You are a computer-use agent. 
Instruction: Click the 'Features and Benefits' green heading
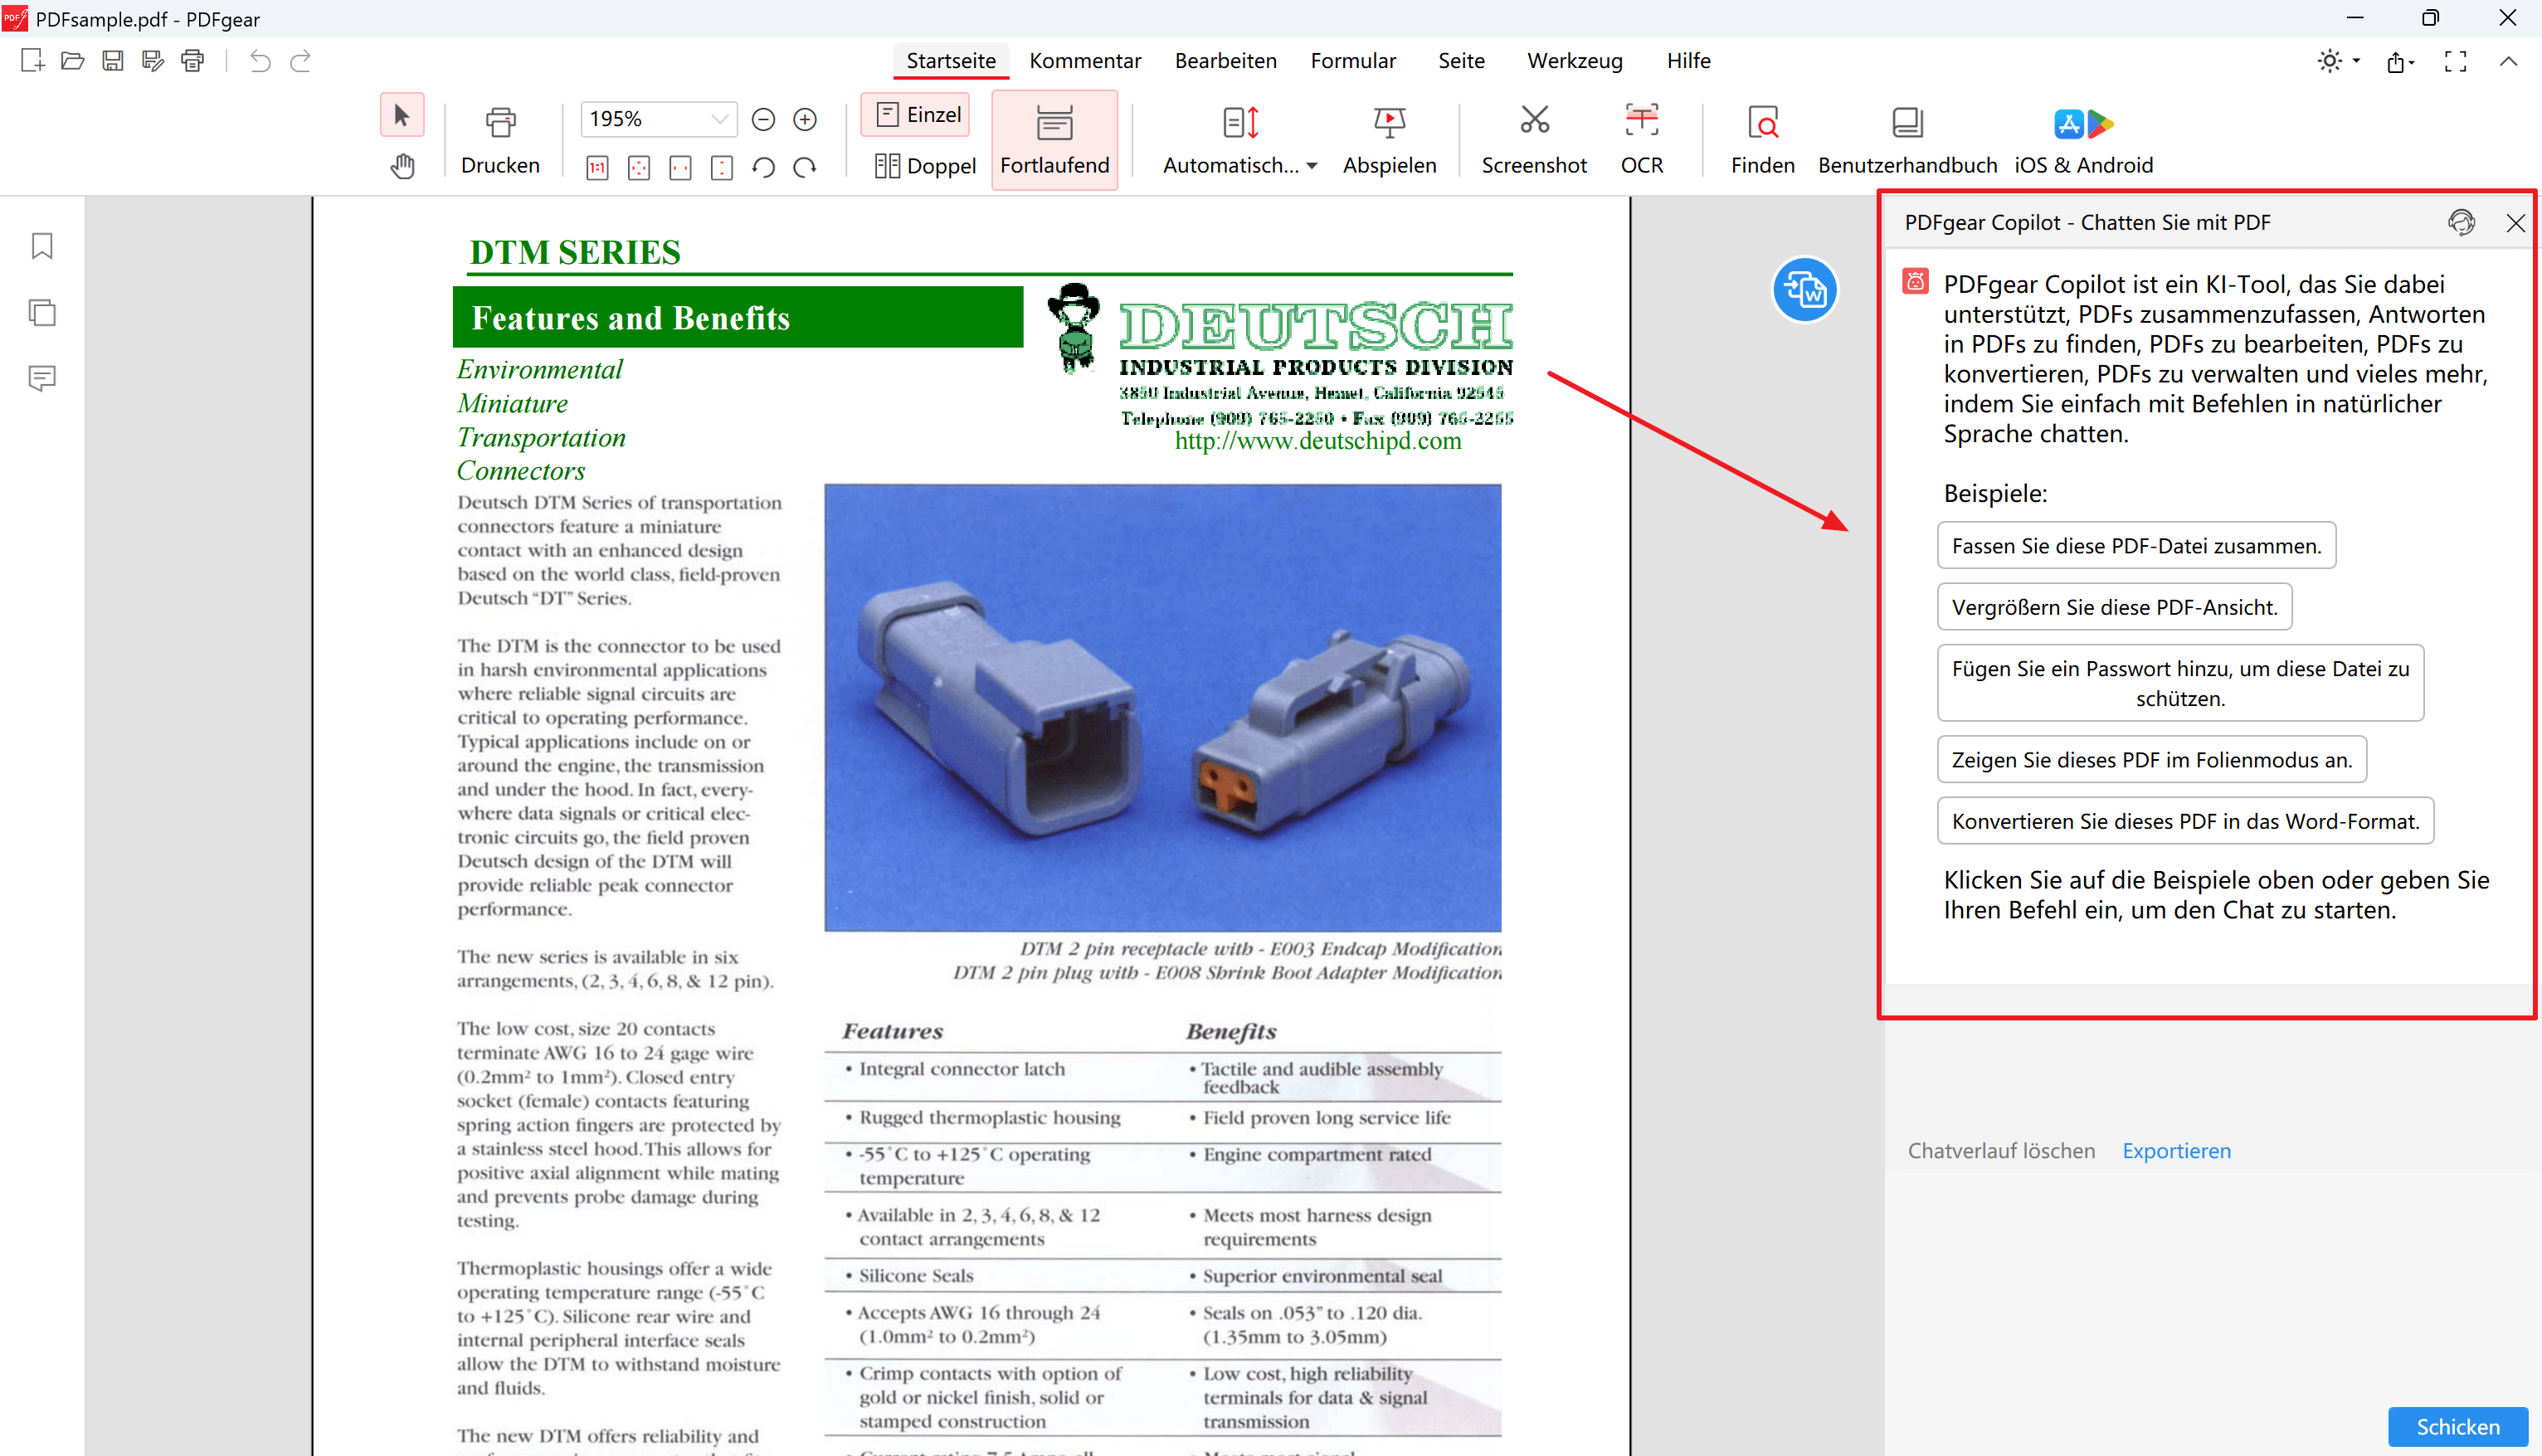(x=737, y=317)
